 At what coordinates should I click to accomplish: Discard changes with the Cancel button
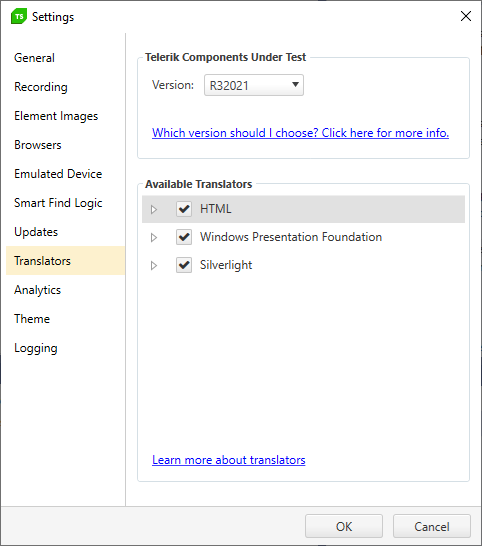[x=432, y=526]
